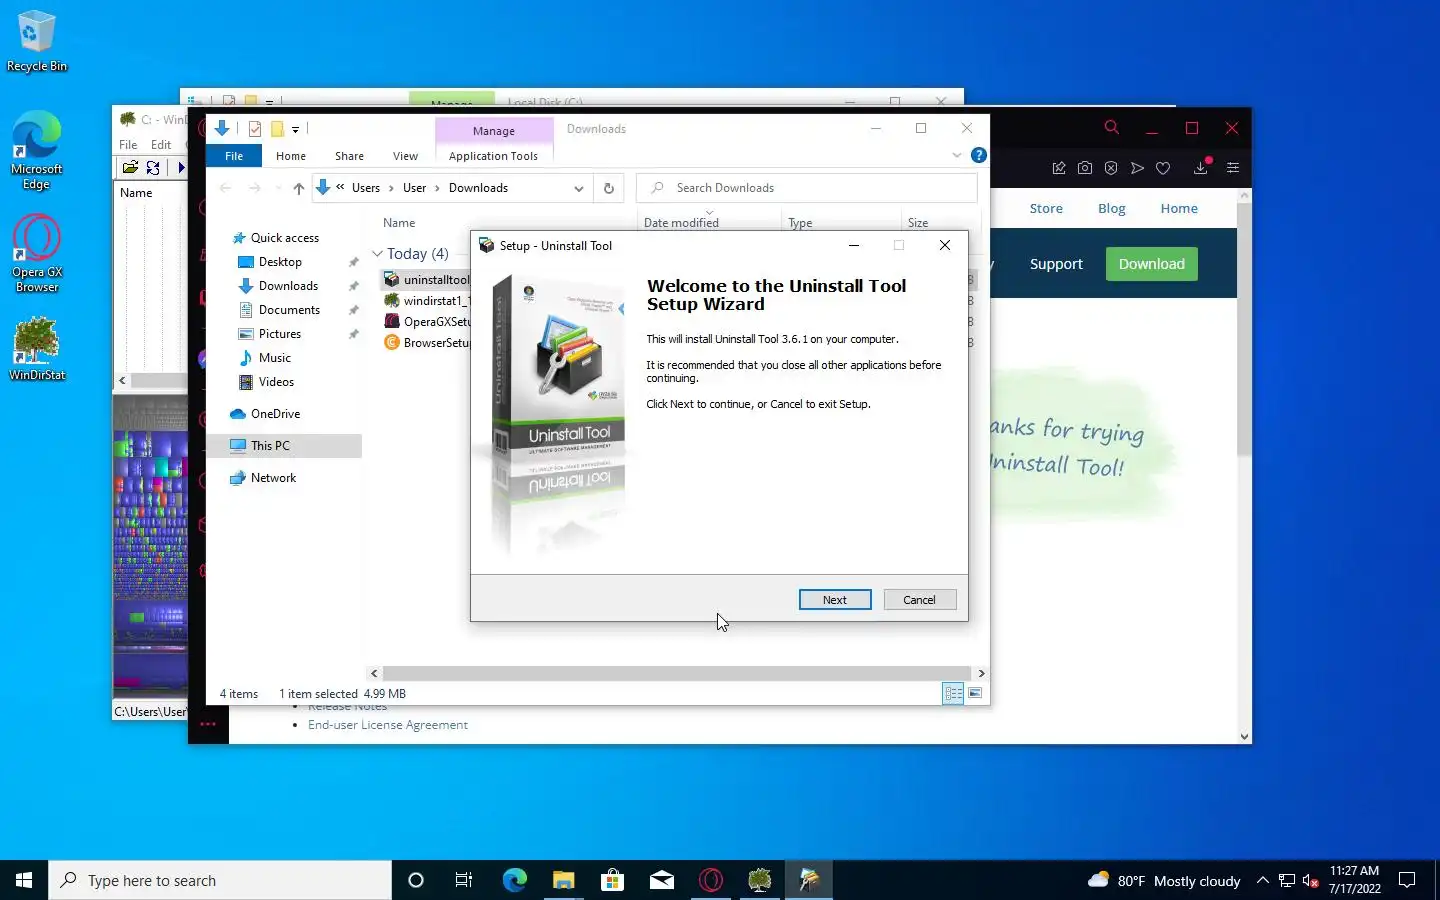Select Music in navigation pane

coord(274,358)
